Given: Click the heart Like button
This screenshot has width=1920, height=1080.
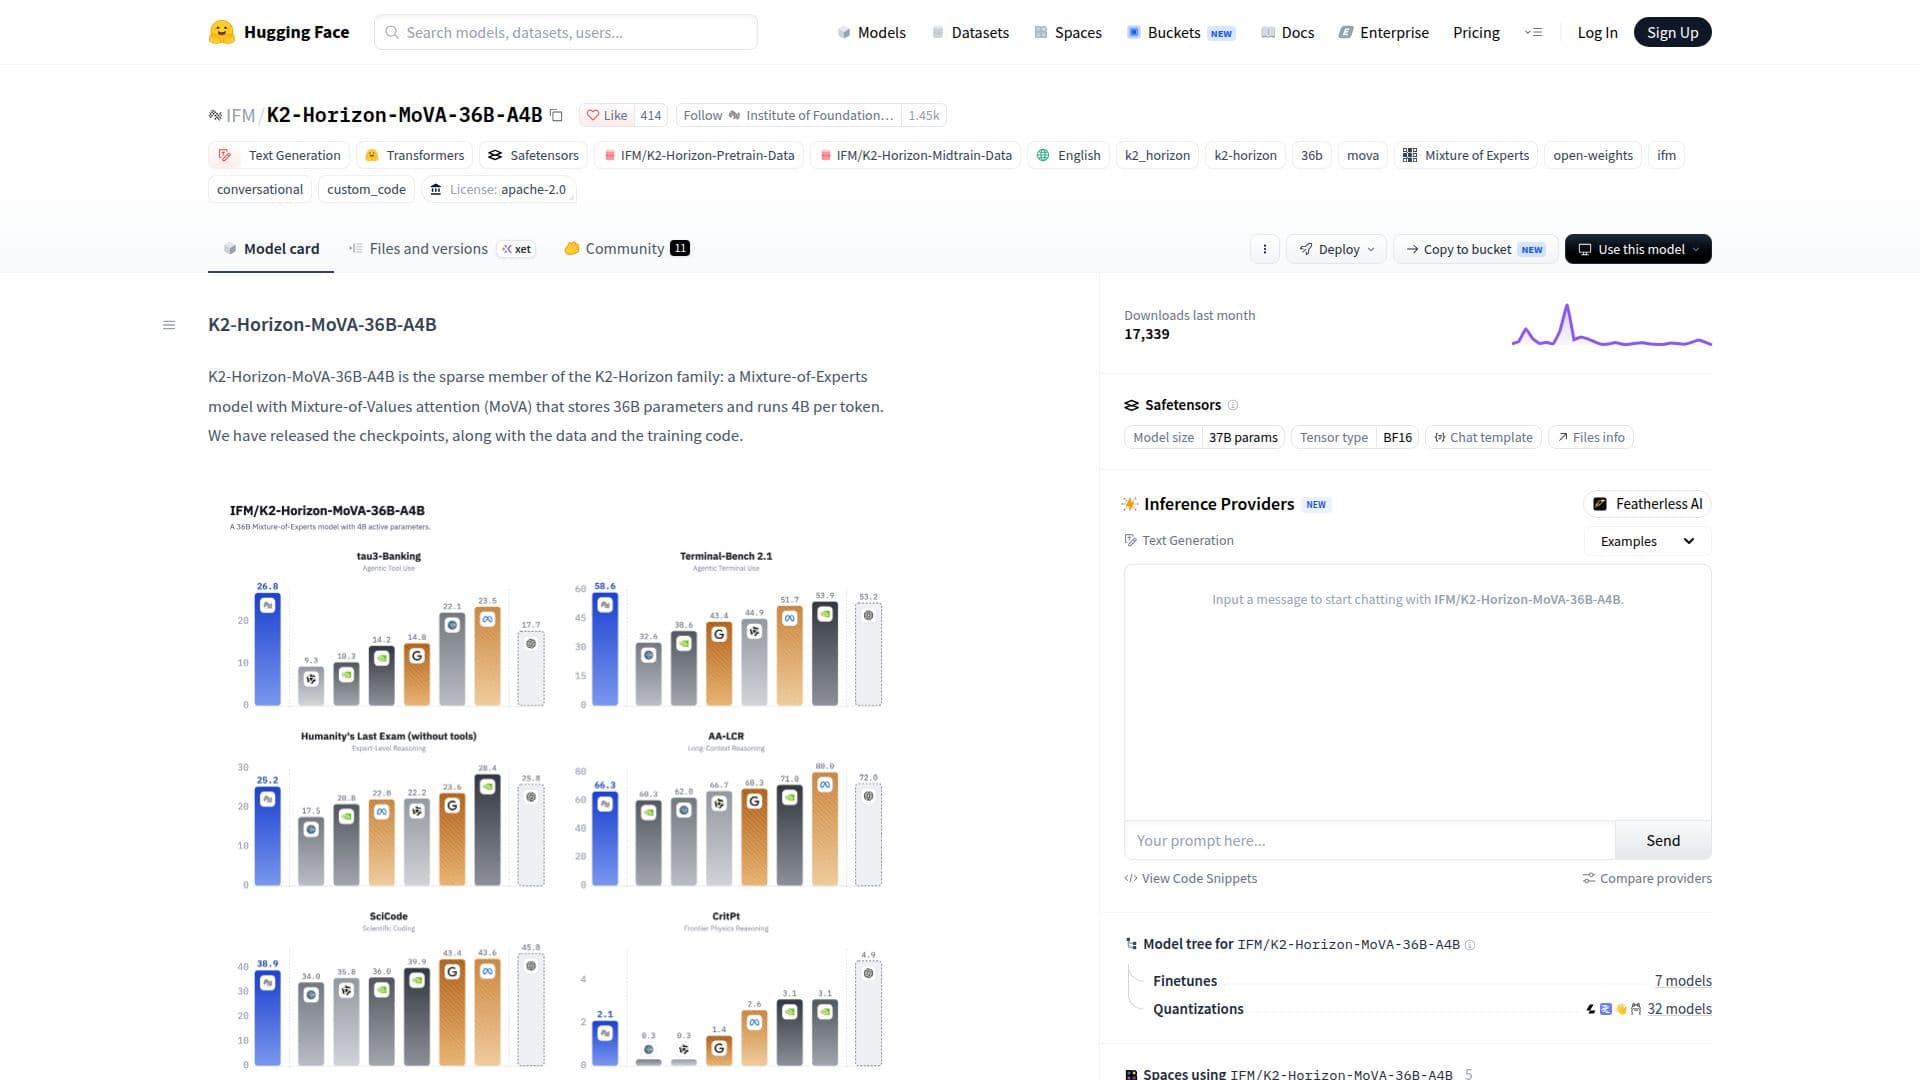Looking at the screenshot, I should (x=607, y=115).
